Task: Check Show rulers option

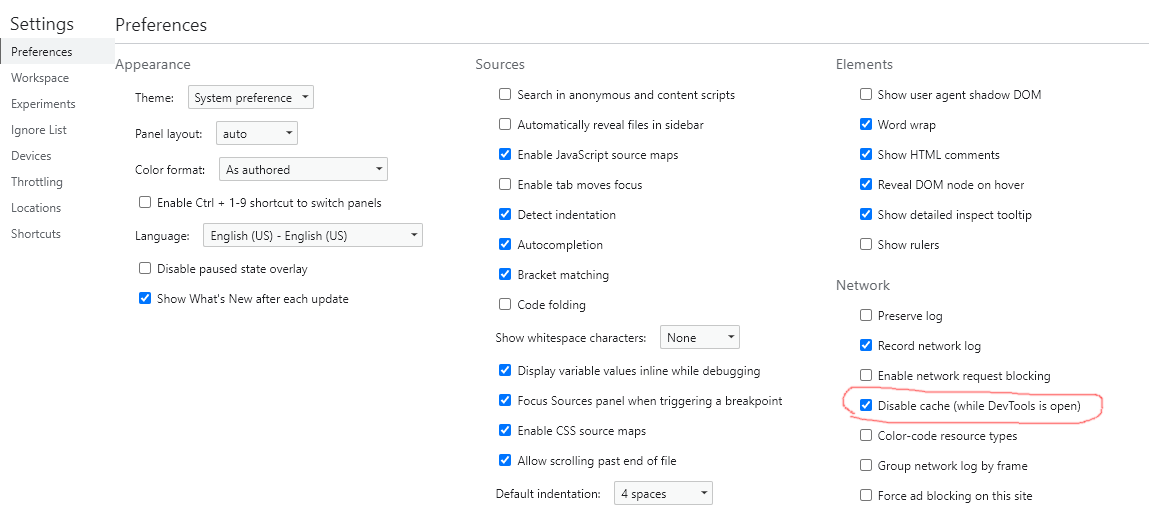Action: tap(865, 244)
